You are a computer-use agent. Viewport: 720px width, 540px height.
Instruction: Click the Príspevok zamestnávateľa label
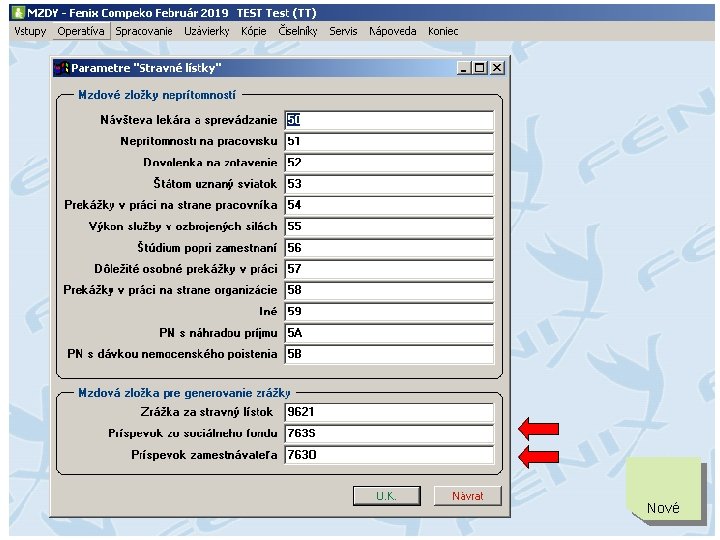click(x=204, y=455)
